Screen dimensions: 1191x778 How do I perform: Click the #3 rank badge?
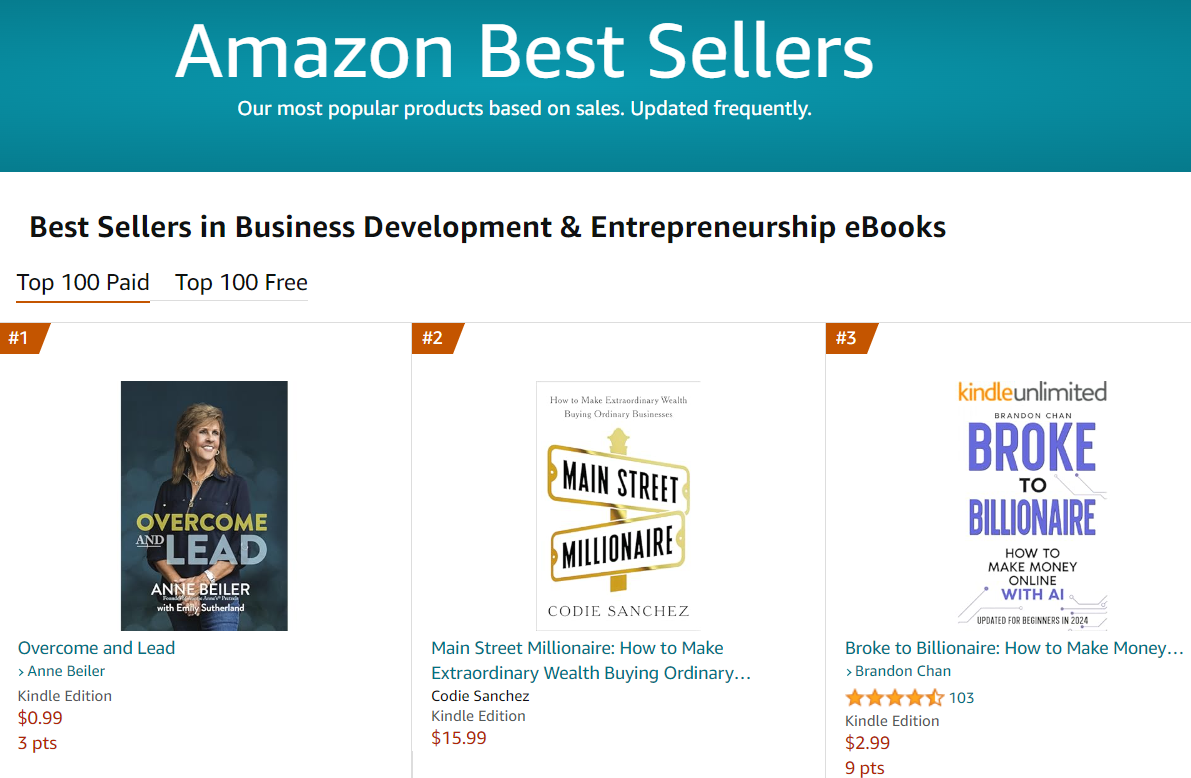pyautogui.click(x=847, y=338)
